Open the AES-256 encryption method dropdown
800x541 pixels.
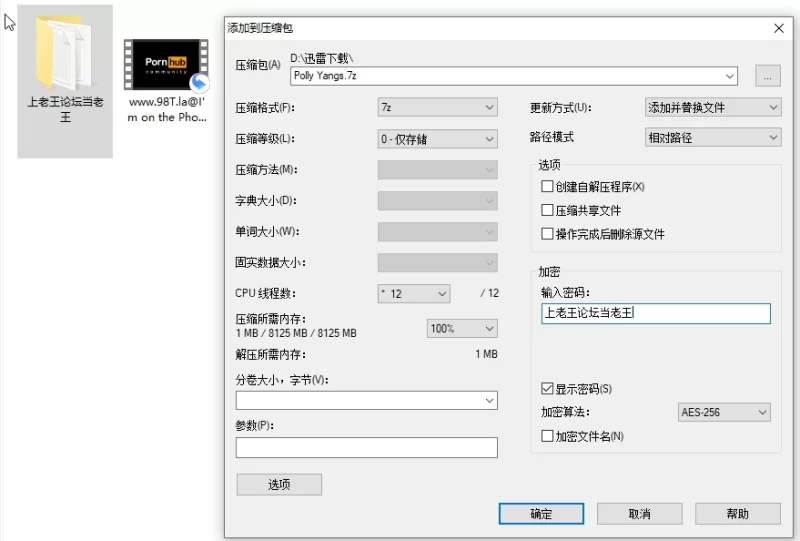724,412
